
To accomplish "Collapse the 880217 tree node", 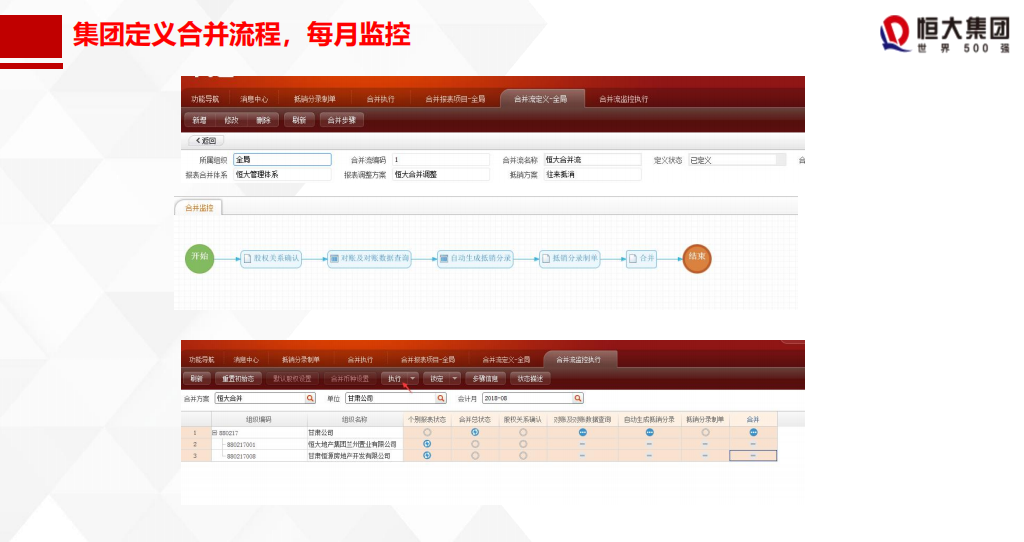I will pyautogui.click(x=214, y=433).
